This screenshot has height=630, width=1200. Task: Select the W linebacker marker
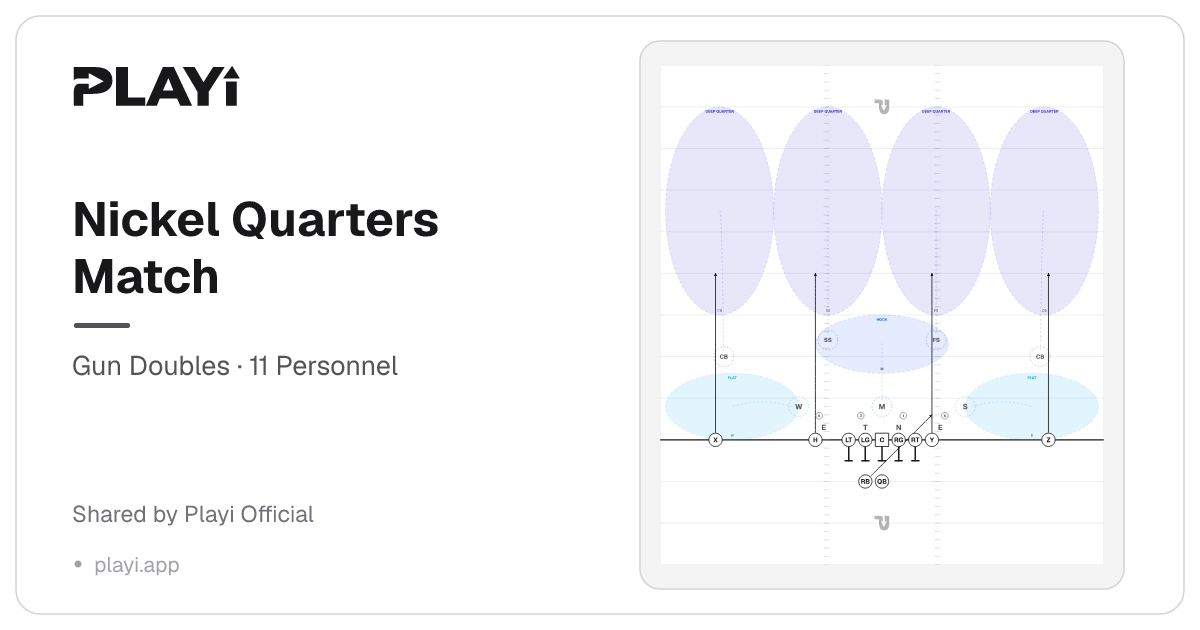(798, 407)
